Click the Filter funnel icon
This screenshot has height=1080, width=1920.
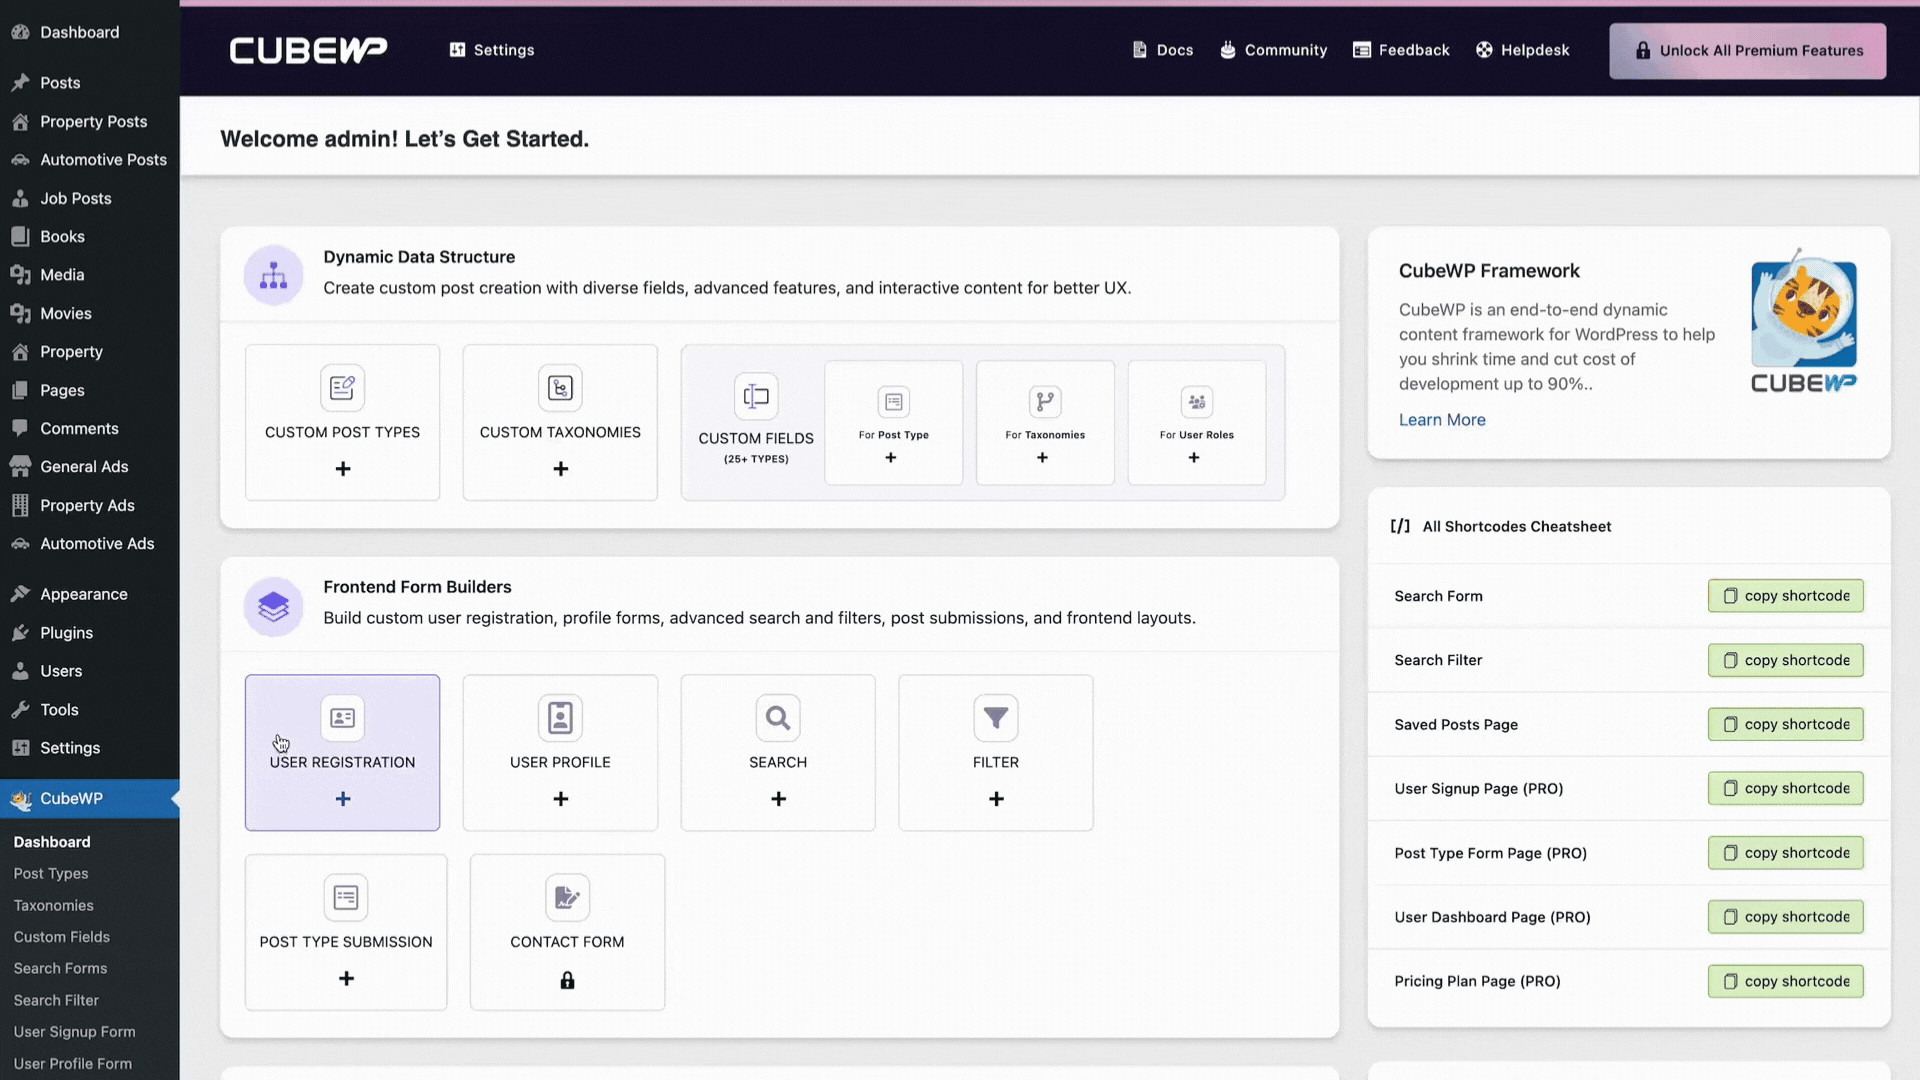[996, 718]
